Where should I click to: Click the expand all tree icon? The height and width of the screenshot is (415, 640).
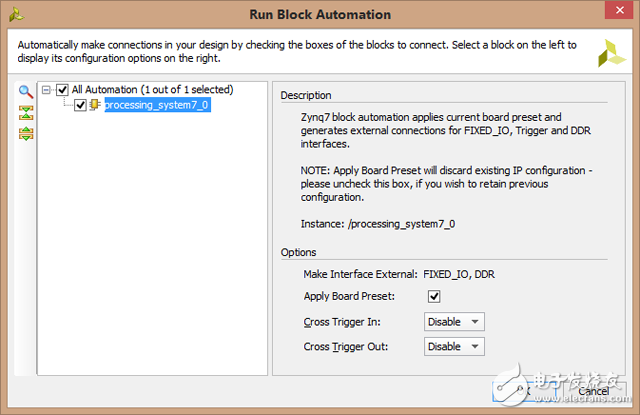[26, 133]
